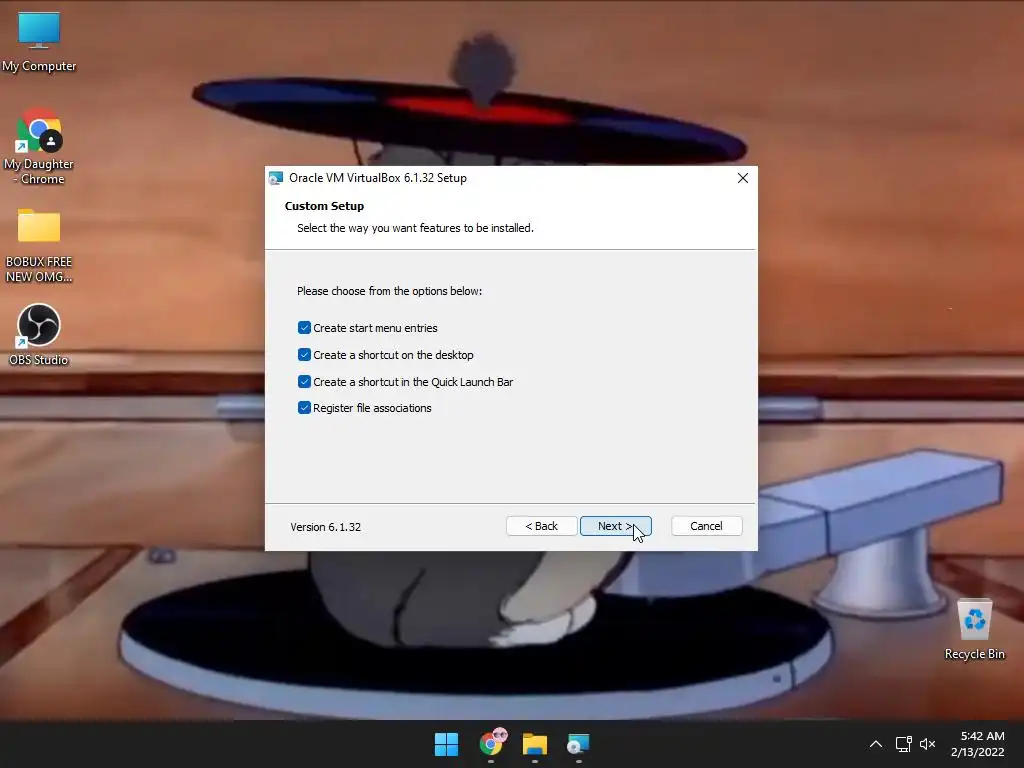Click the Back button in setup

(541, 526)
